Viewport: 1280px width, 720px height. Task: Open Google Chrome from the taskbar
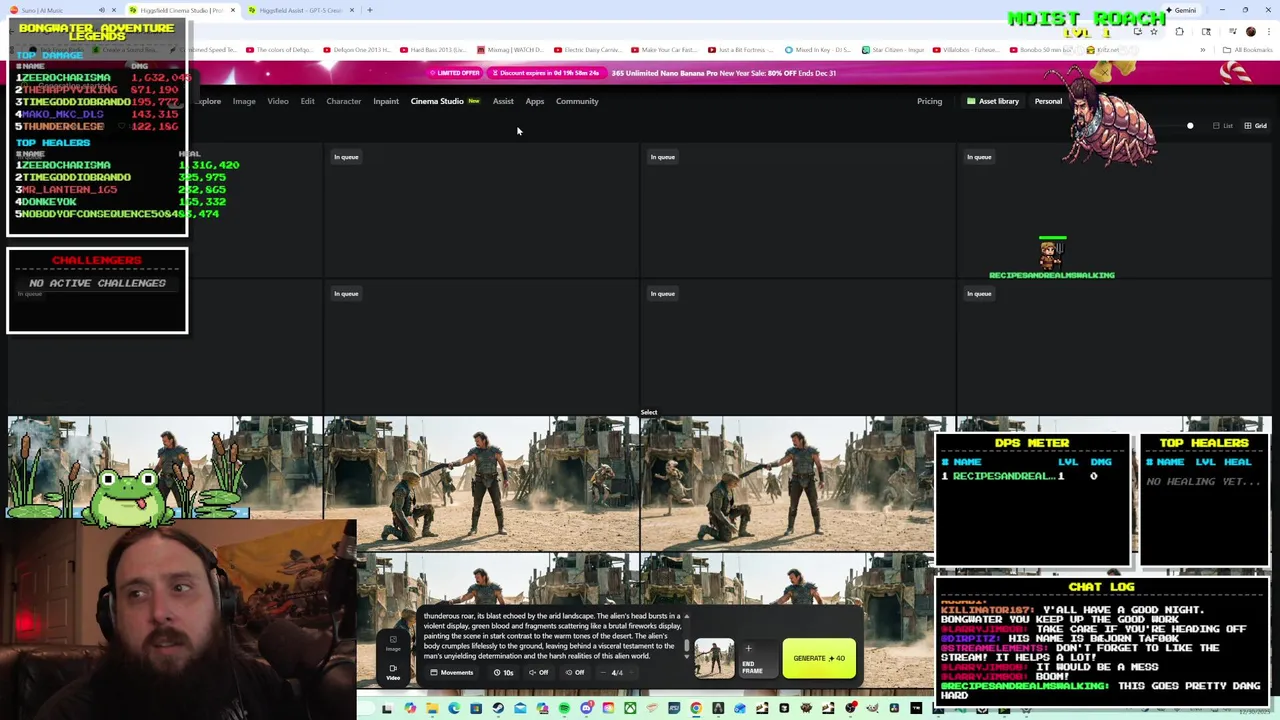(x=696, y=709)
